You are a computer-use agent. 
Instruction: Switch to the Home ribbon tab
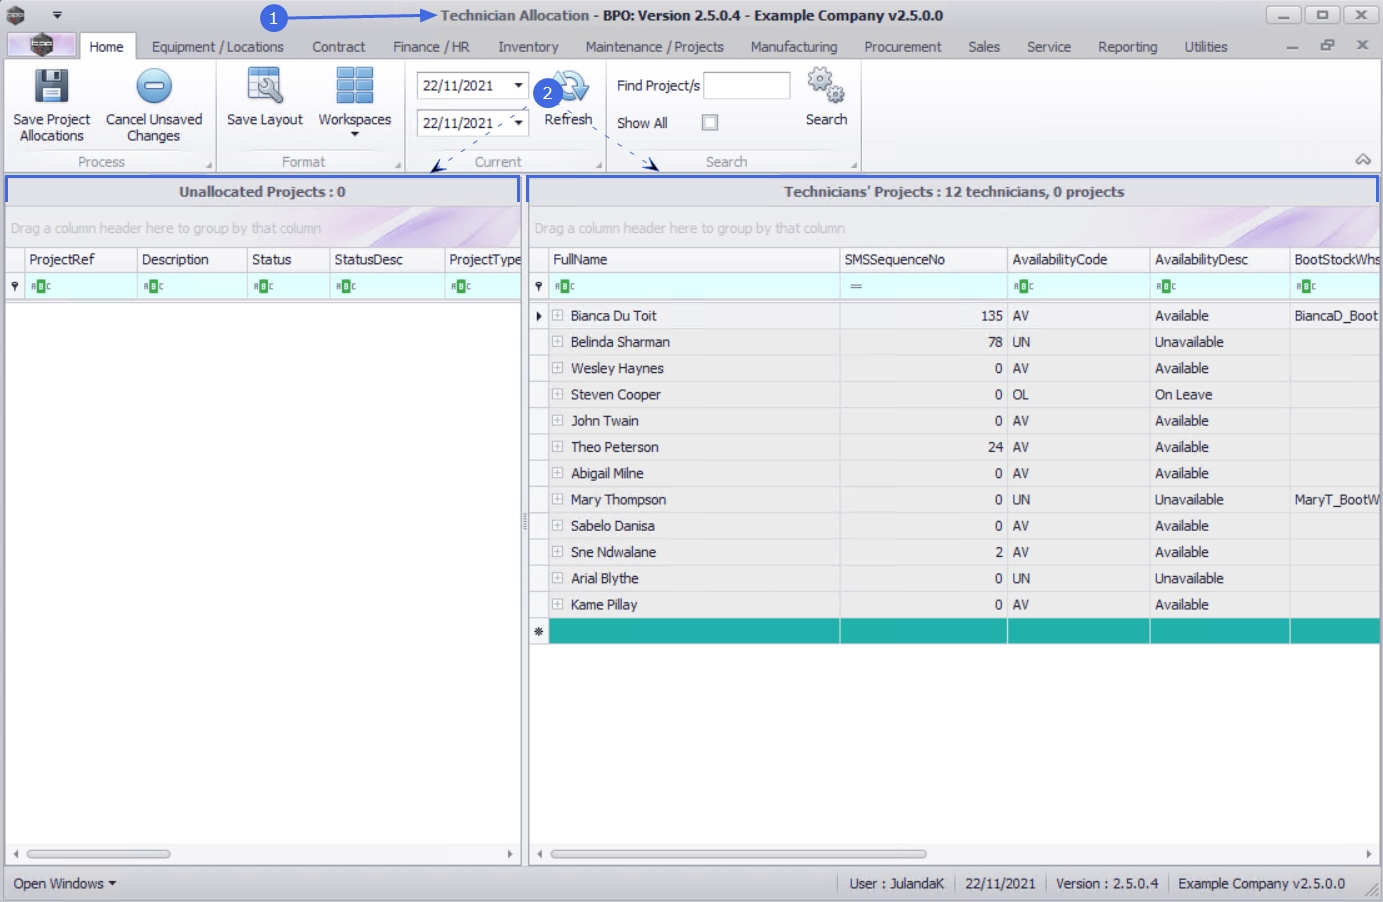tap(106, 47)
